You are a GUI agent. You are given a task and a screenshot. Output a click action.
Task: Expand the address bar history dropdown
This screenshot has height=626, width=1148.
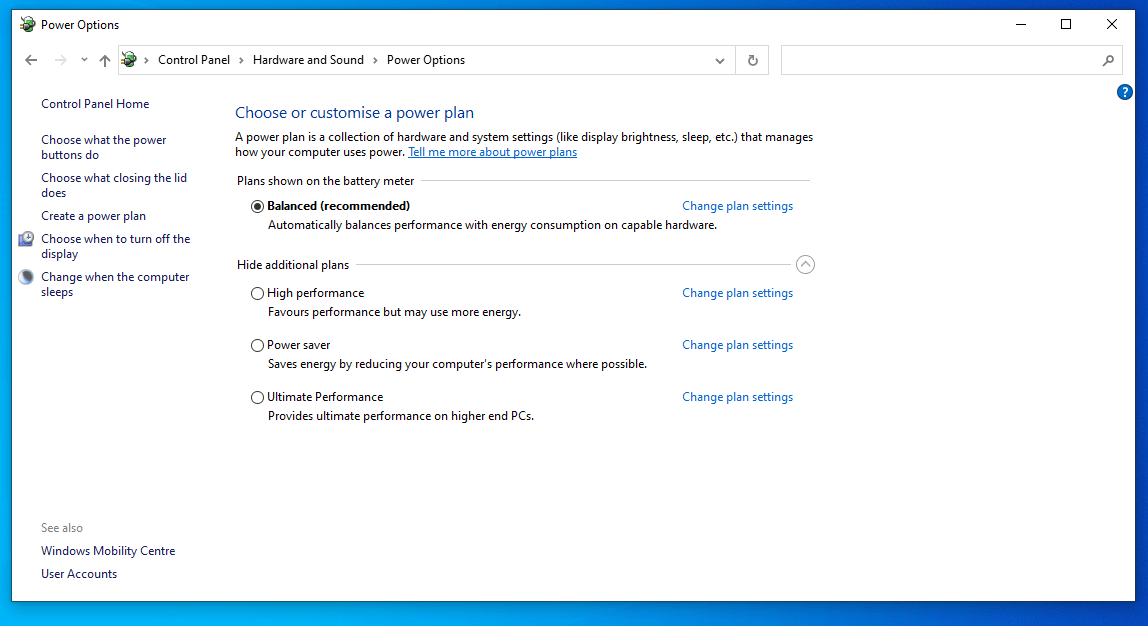(720, 61)
